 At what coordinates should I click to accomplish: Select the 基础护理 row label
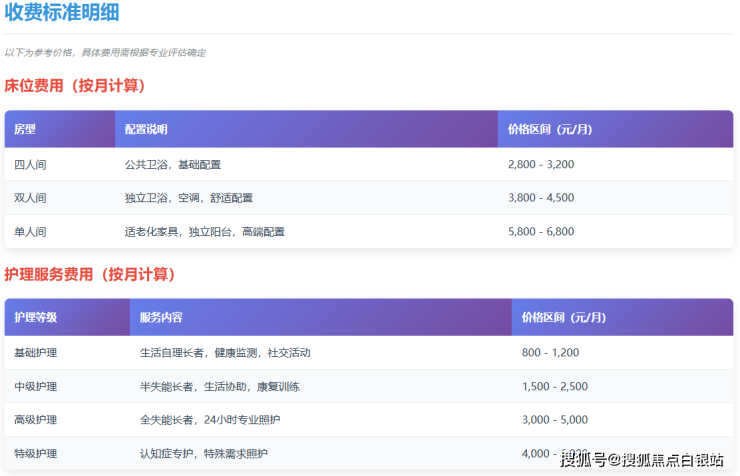[36, 352]
